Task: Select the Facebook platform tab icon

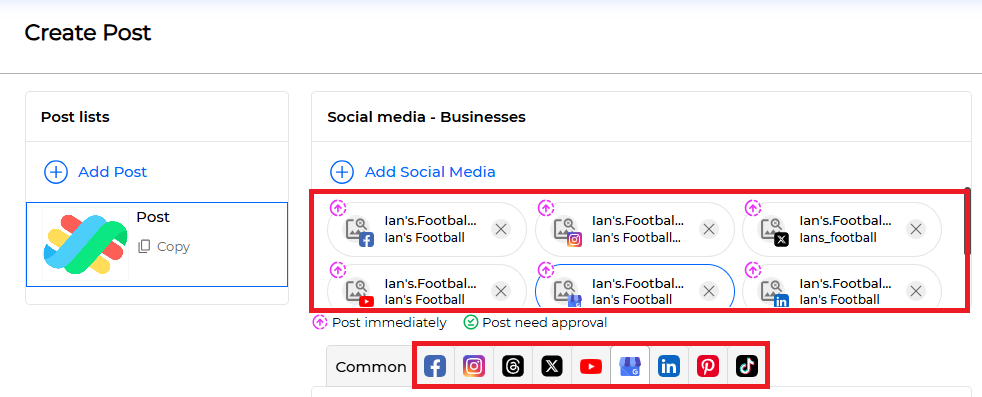Action: coord(435,366)
